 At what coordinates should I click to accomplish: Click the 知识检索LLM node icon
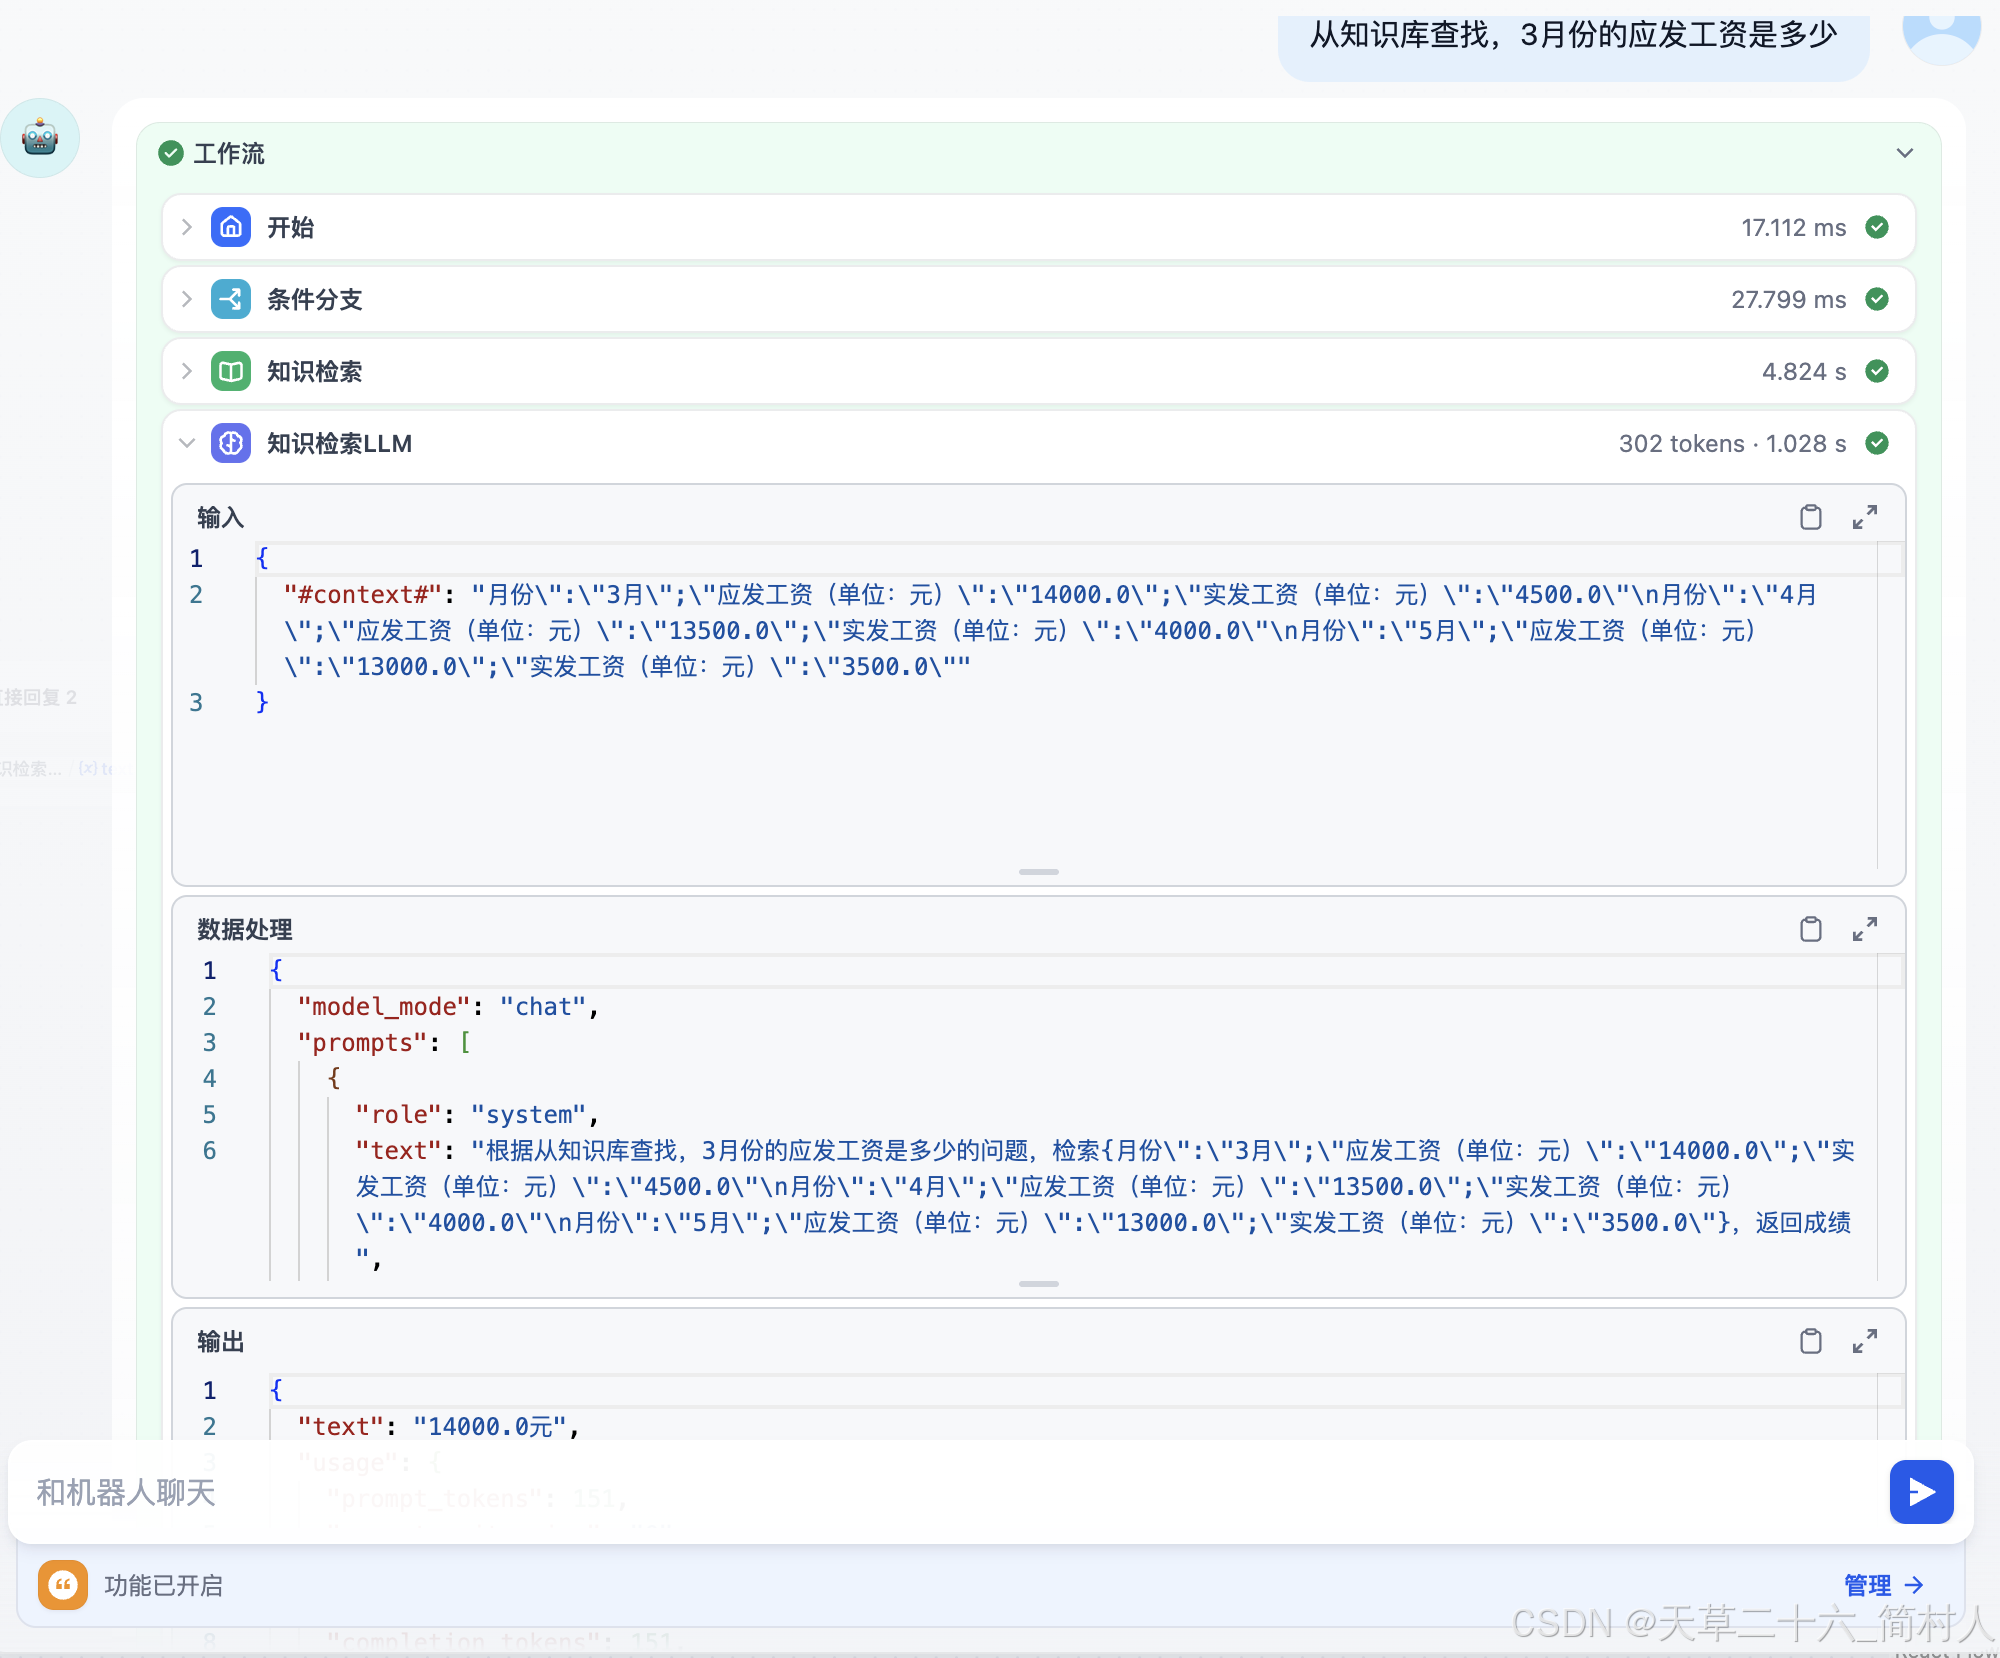(231, 443)
